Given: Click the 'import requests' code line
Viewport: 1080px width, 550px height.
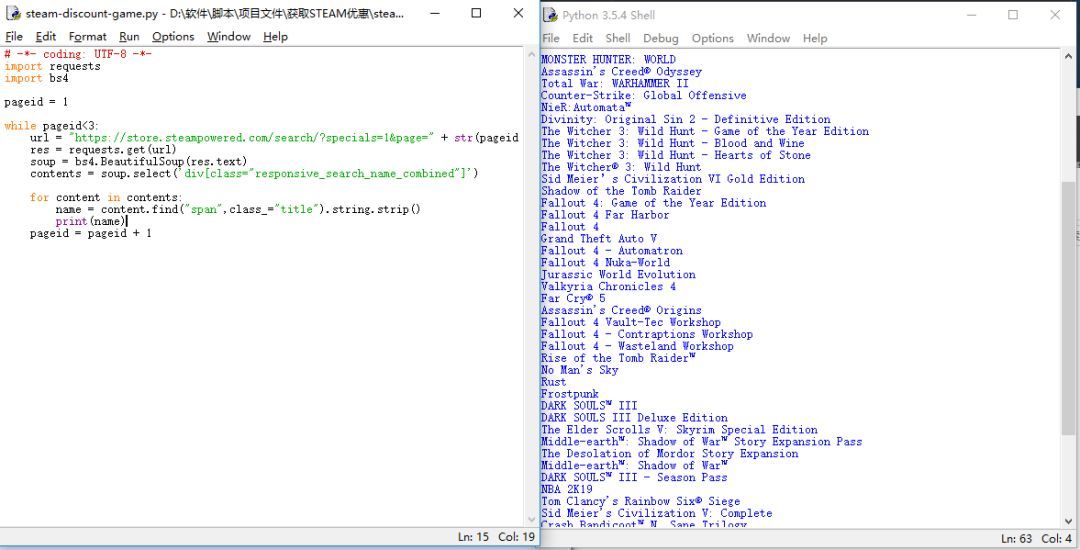Looking at the screenshot, I should pyautogui.click(x=52, y=66).
